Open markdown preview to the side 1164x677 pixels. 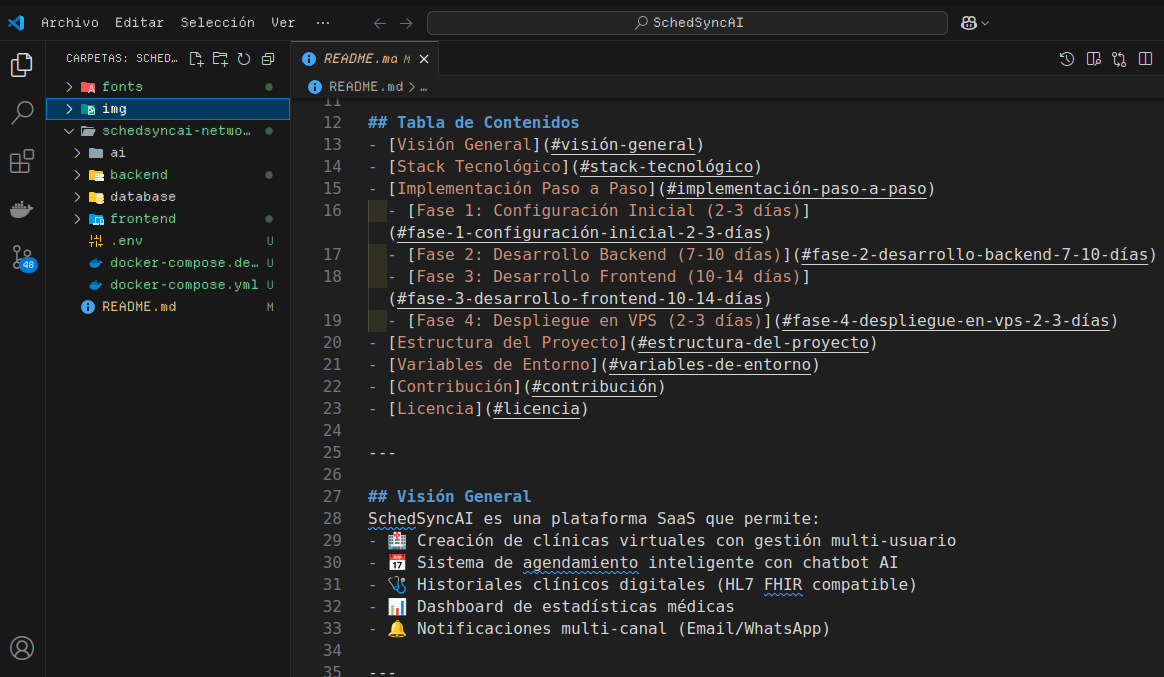click(1093, 59)
